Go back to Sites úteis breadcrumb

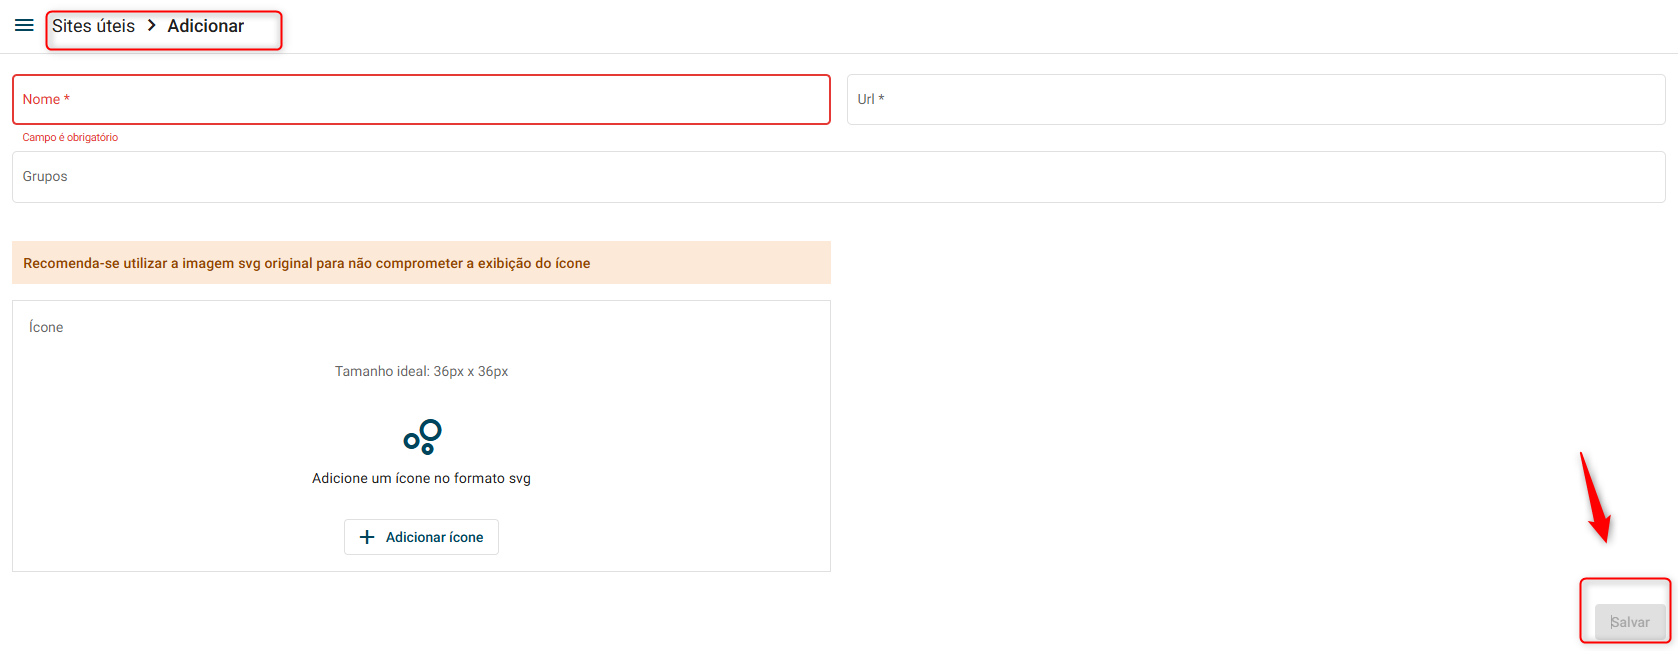click(x=93, y=26)
